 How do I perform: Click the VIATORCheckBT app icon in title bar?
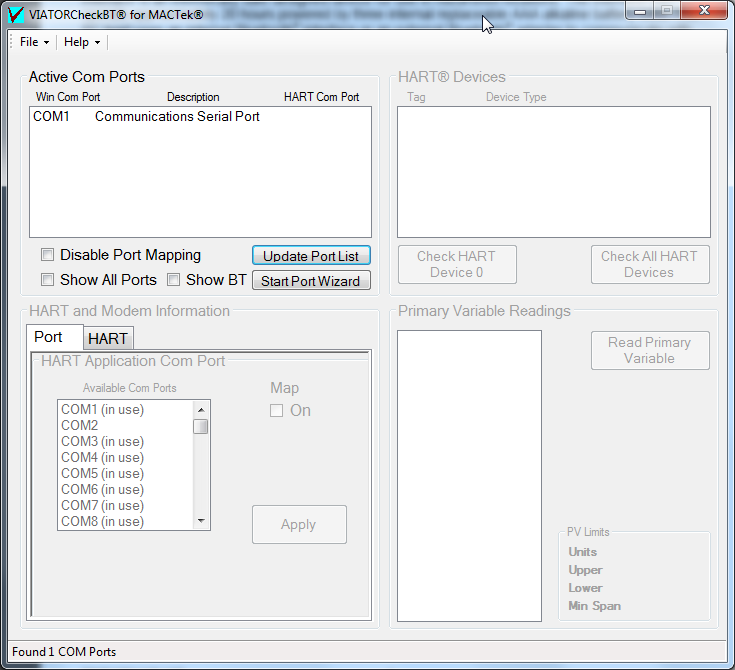16,15
